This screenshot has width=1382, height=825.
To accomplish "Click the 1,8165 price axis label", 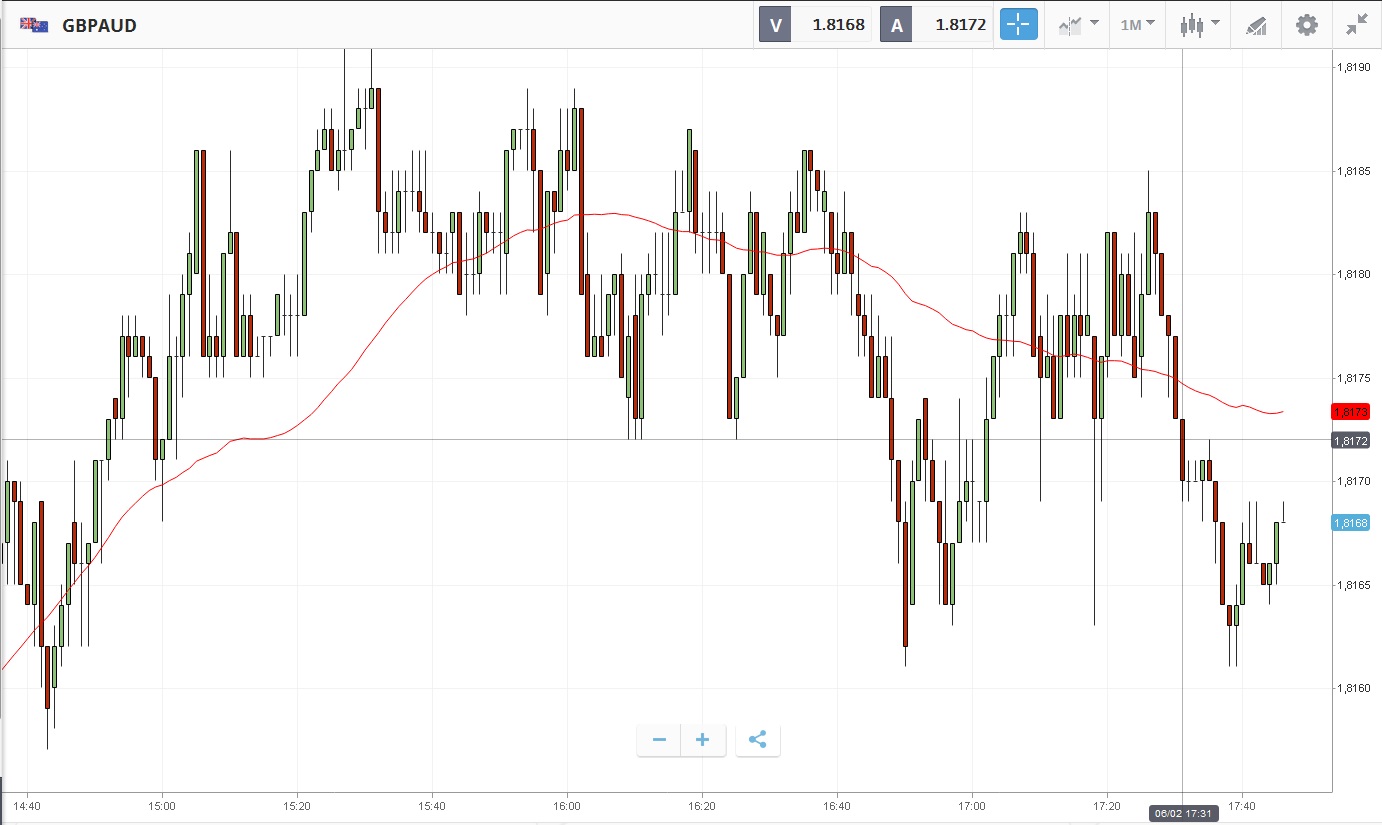I will pos(1353,585).
